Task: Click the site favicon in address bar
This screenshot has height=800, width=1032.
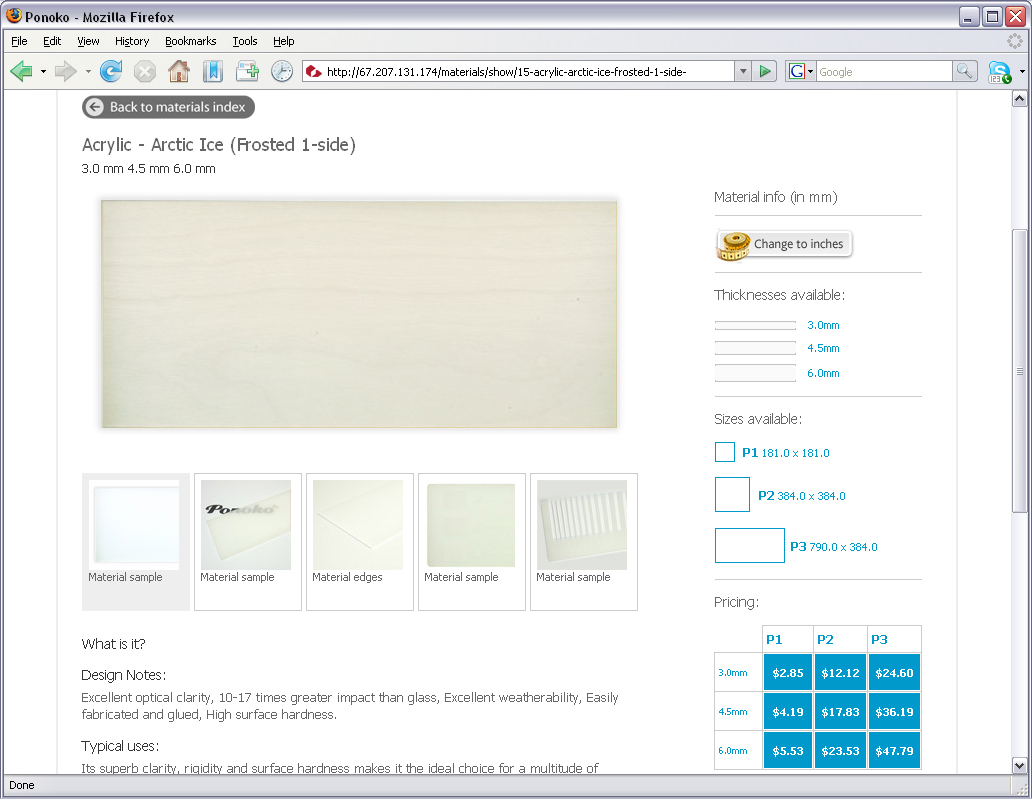Action: 314,72
